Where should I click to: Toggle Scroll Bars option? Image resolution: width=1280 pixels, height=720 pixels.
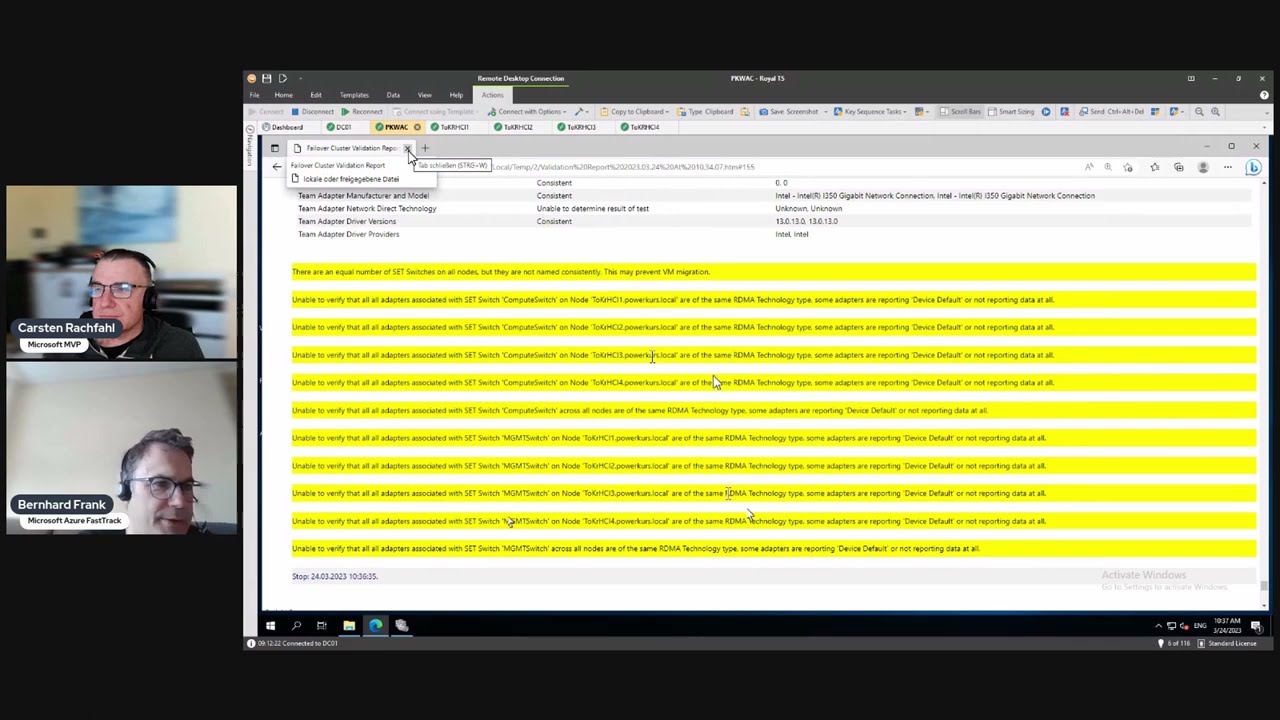pyautogui.click(x=960, y=112)
